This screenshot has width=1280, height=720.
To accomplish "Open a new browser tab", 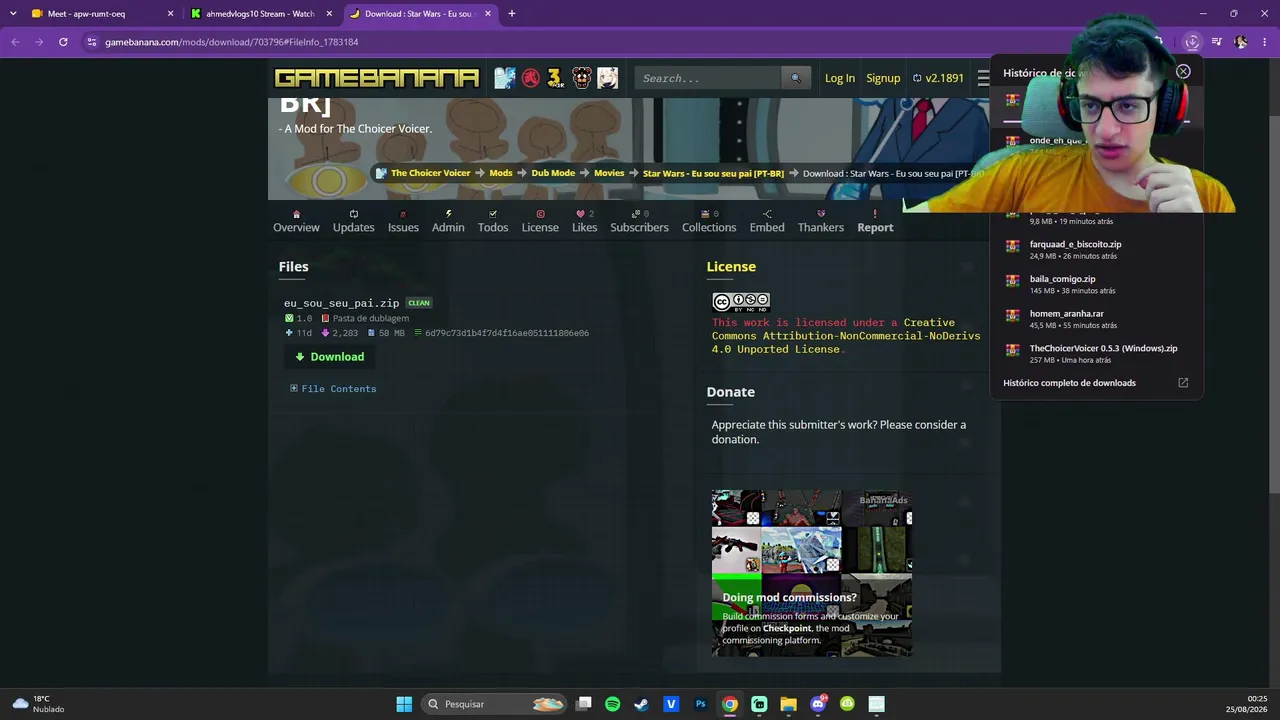I will pos(511,14).
